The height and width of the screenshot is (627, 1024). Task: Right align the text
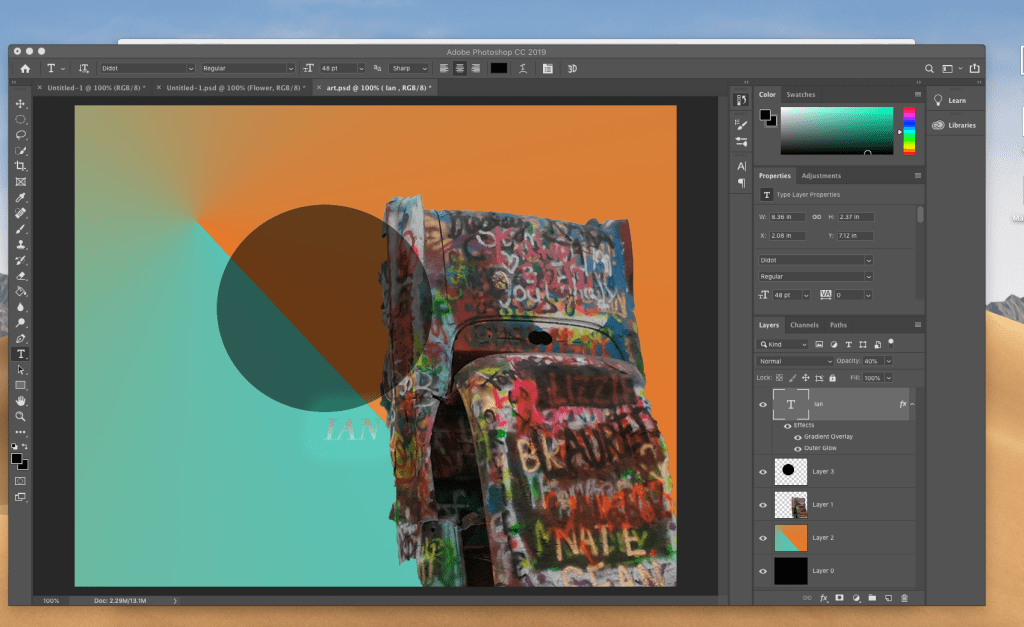tap(475, 69)
